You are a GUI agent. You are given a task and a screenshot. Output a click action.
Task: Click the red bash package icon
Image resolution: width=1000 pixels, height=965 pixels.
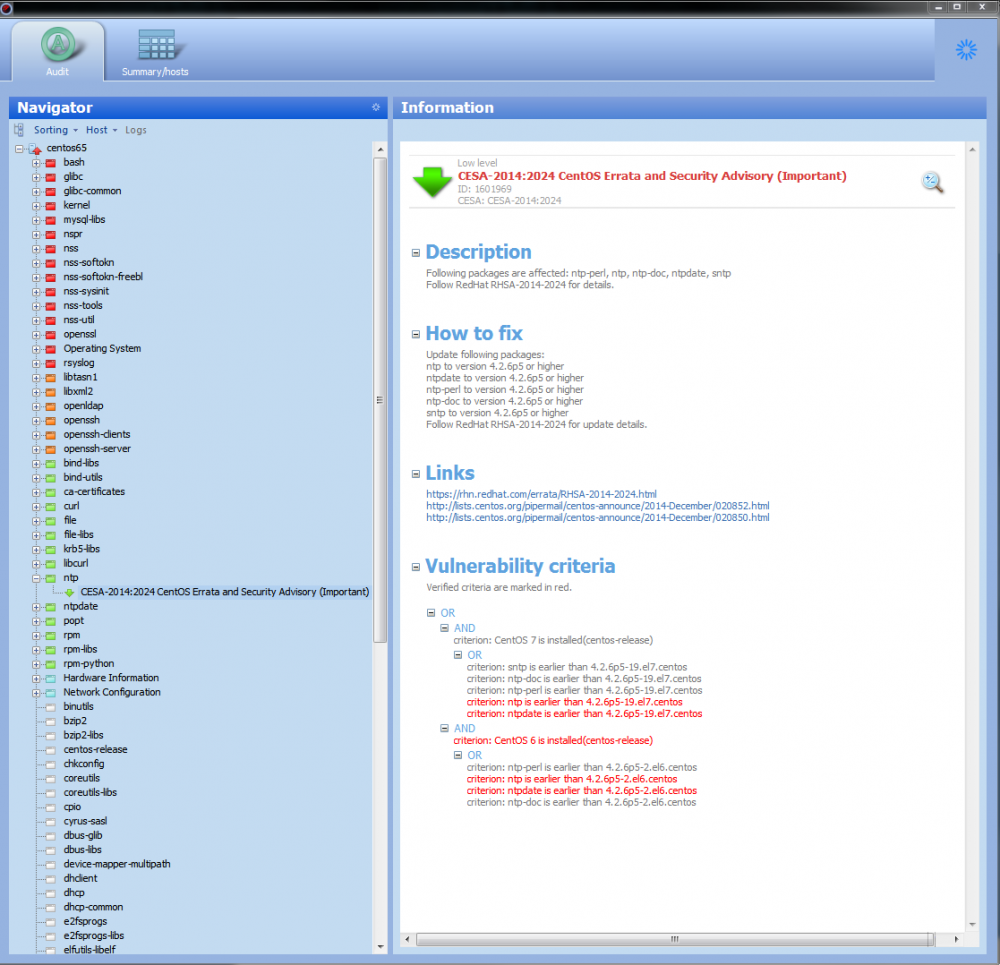tap(50, 163)
